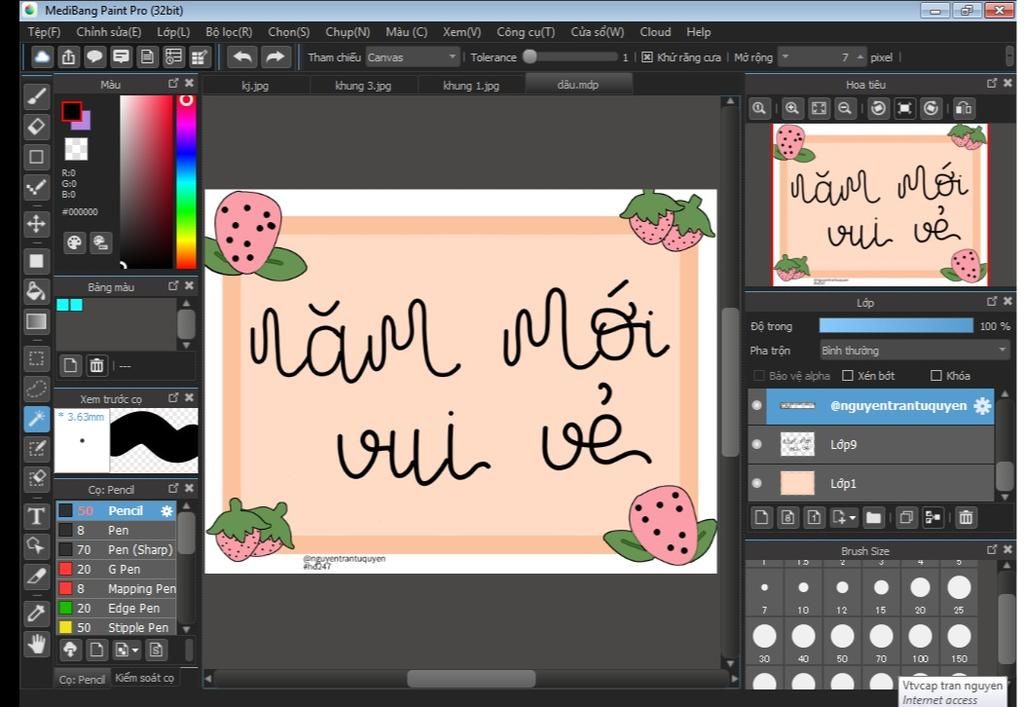Zoom in using navigator magnifier plus
Viewport: 1024px width, 707px height.
[792, 108]
